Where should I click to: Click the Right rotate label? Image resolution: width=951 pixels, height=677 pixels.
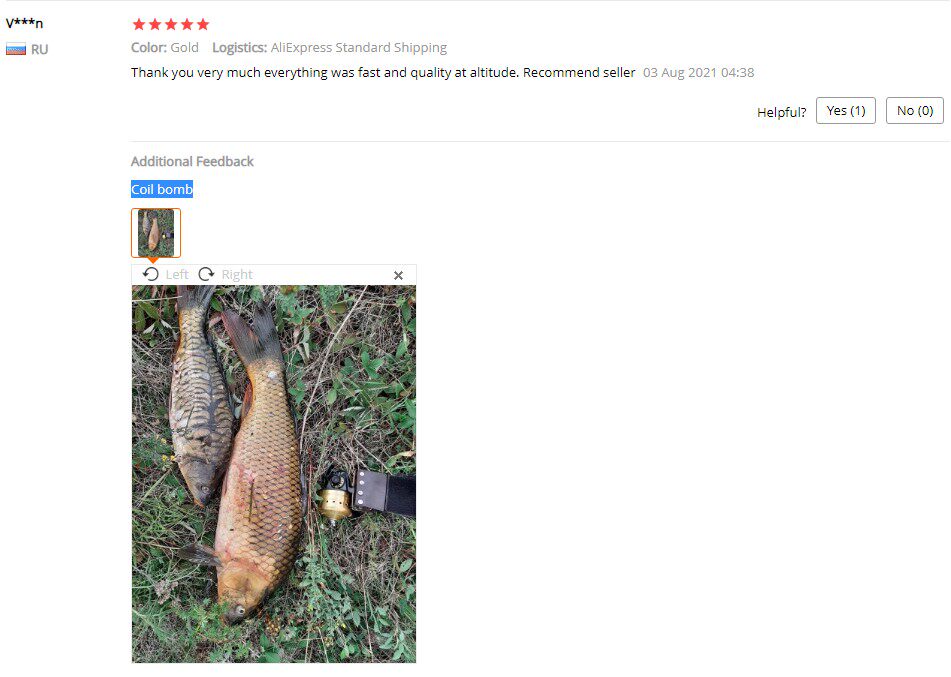pos(237,275)
